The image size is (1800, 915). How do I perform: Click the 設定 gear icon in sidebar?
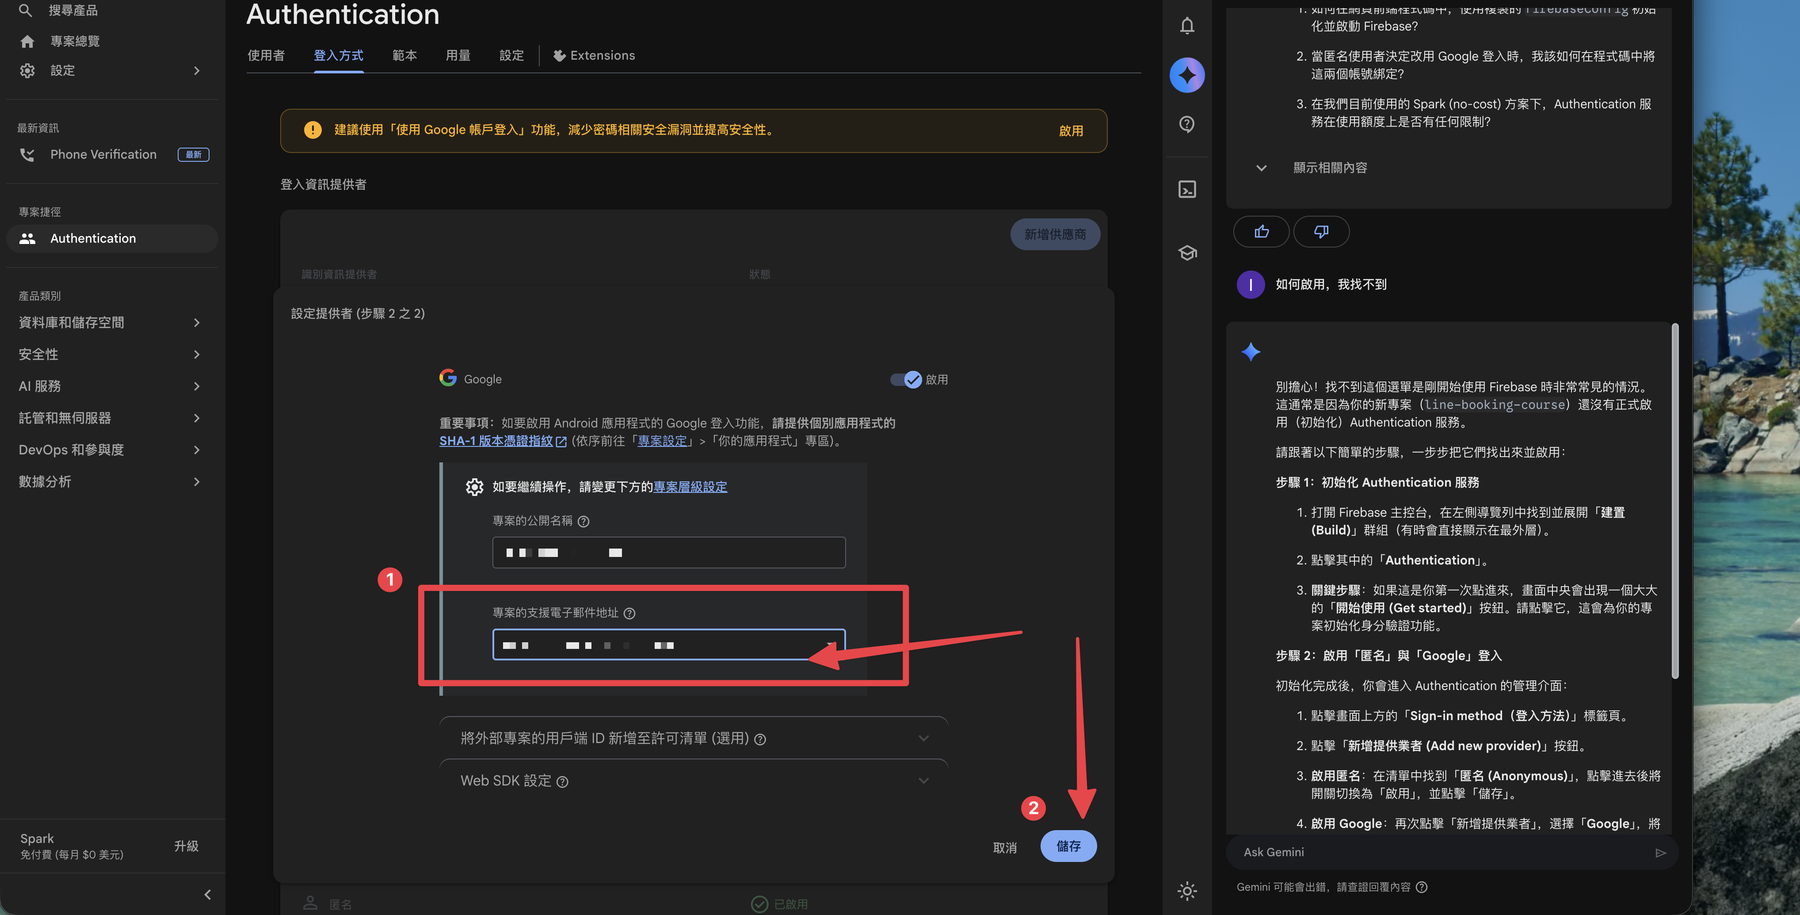coord(27,71)
